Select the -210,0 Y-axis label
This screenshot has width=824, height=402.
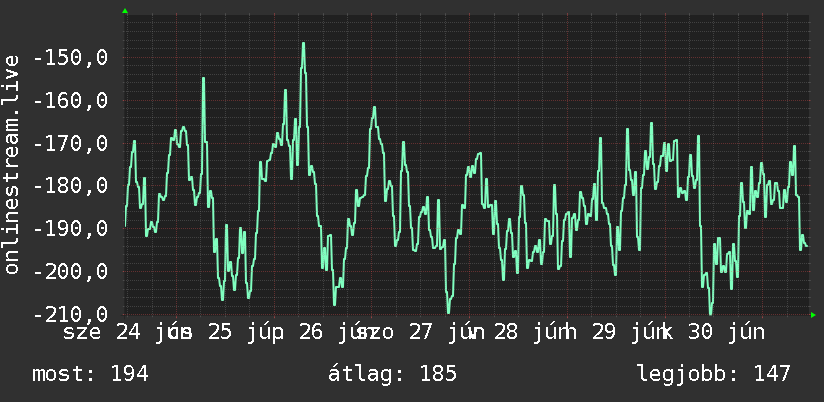coord(71,314)
